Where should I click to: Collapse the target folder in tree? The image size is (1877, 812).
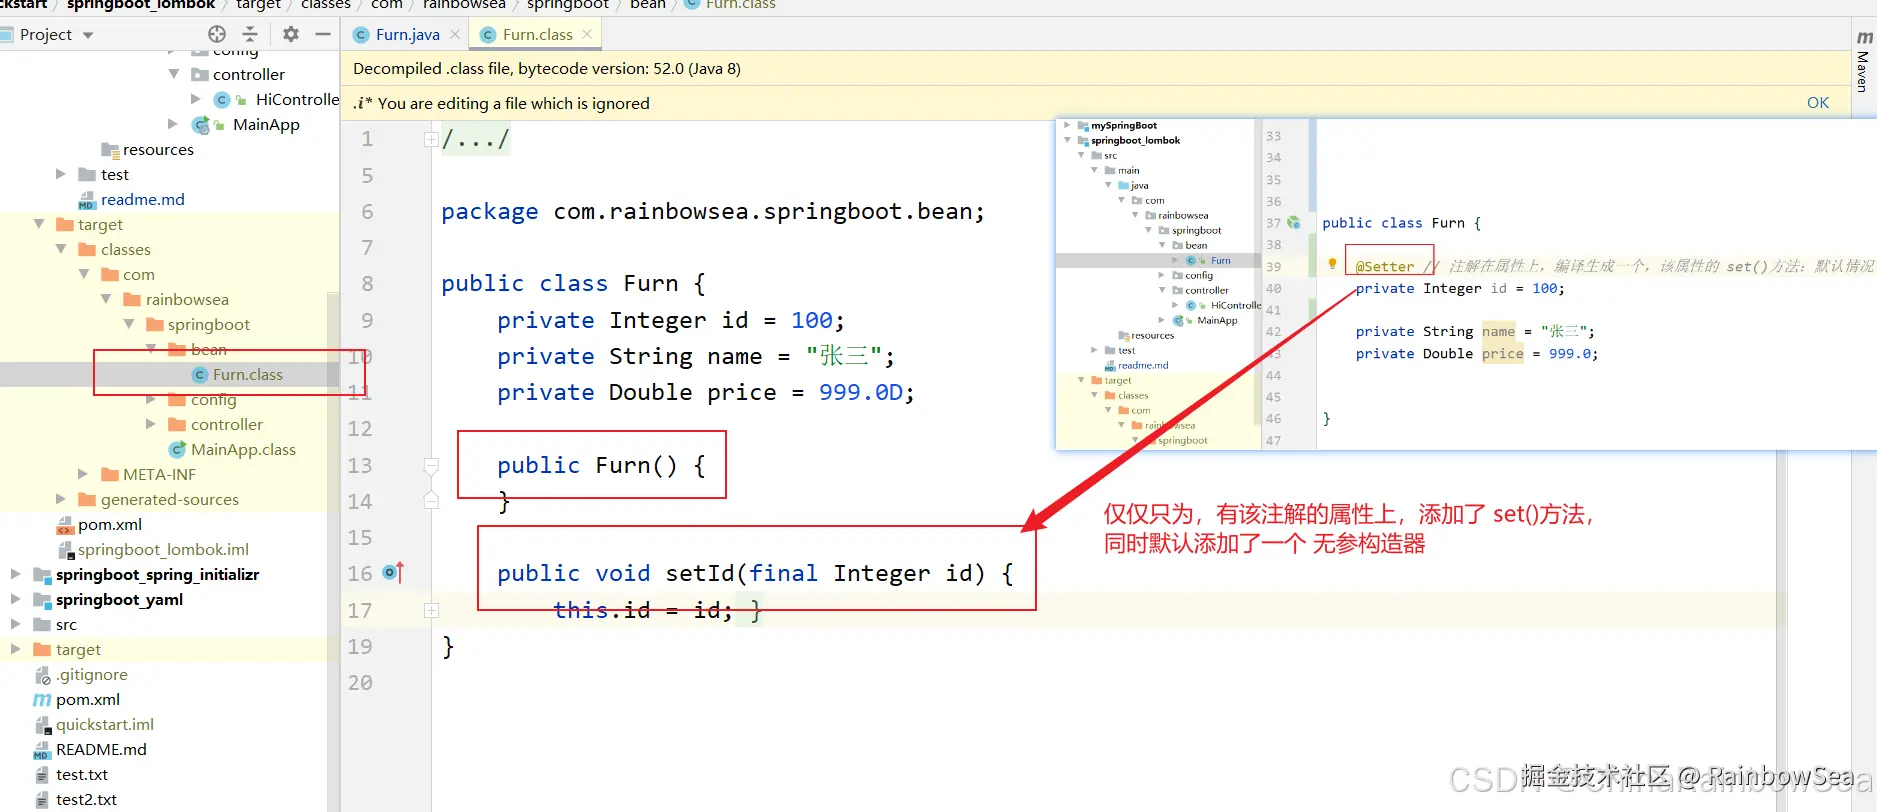click(x=39, y=224)
